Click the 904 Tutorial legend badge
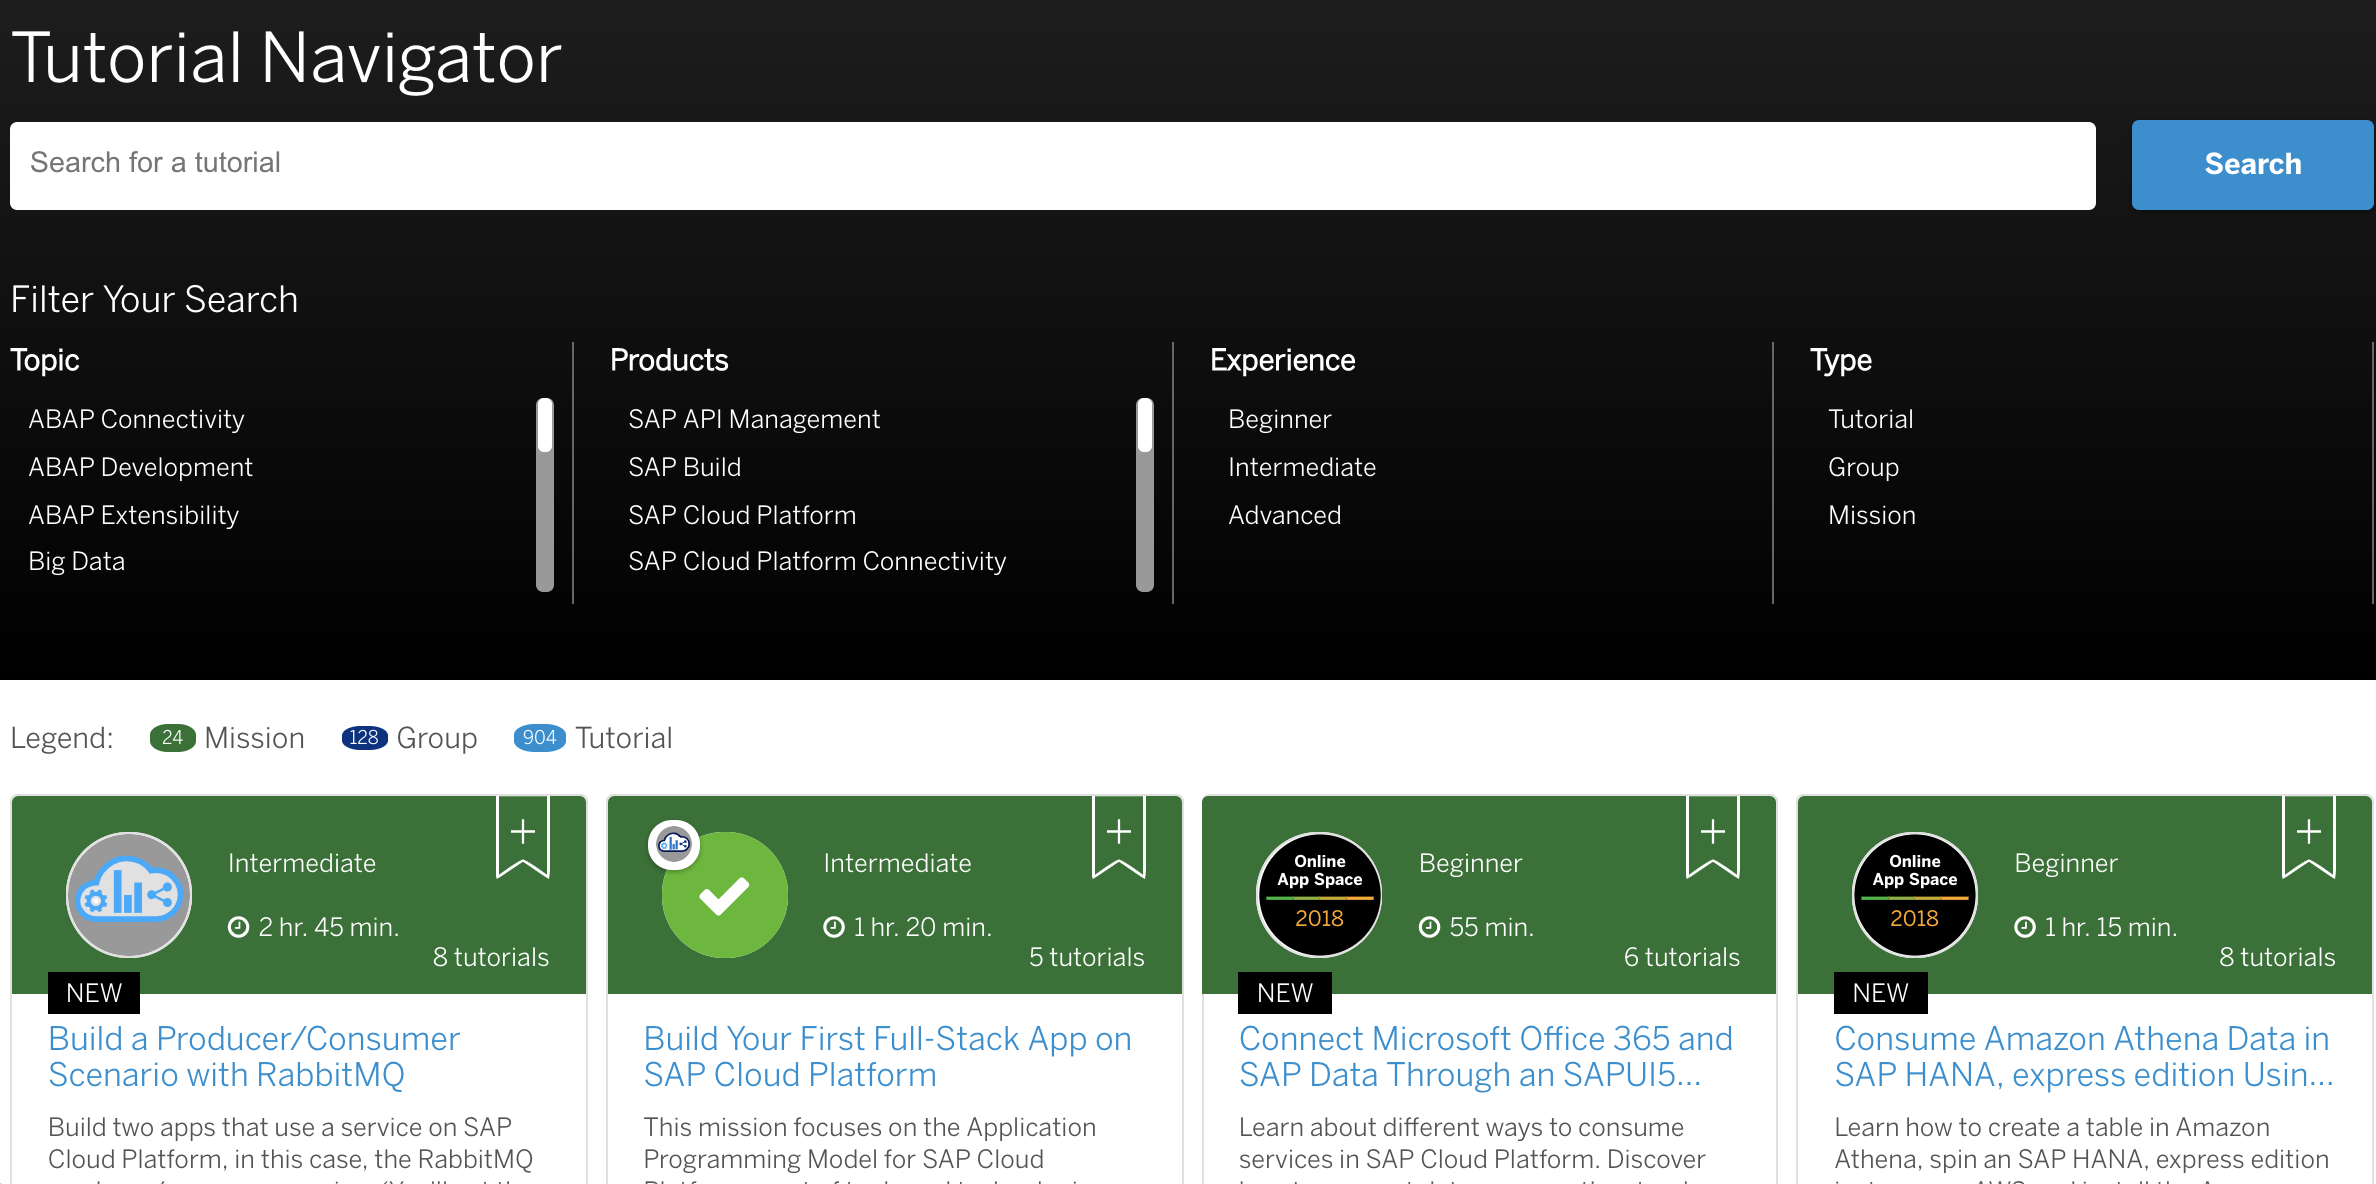 click(x=539, y=738)
